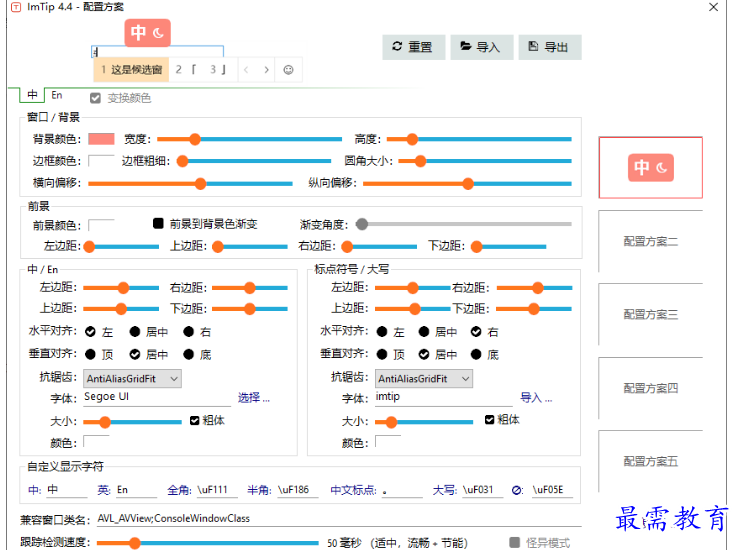737x550 pixels.
Task: Close the ImTip configuration window
Action: point(713,7)
